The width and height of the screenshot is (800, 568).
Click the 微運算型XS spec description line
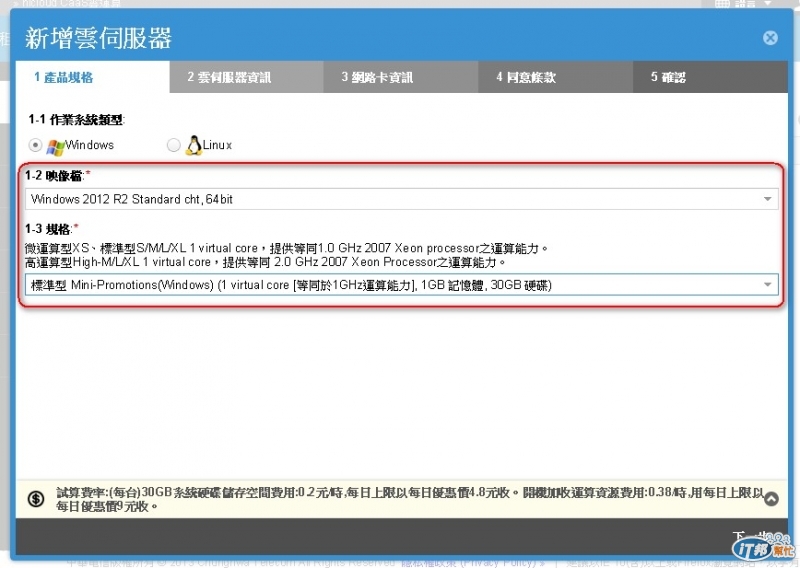[287, 249]
